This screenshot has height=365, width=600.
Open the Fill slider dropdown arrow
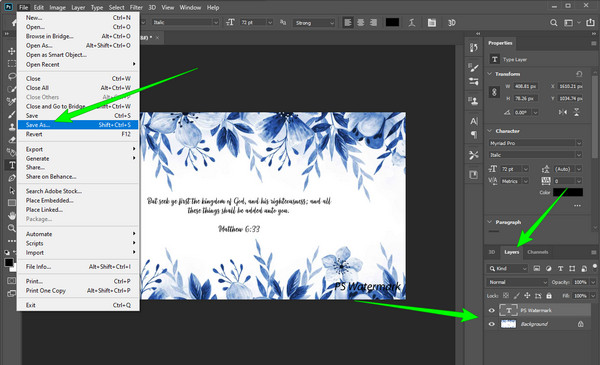593,295
